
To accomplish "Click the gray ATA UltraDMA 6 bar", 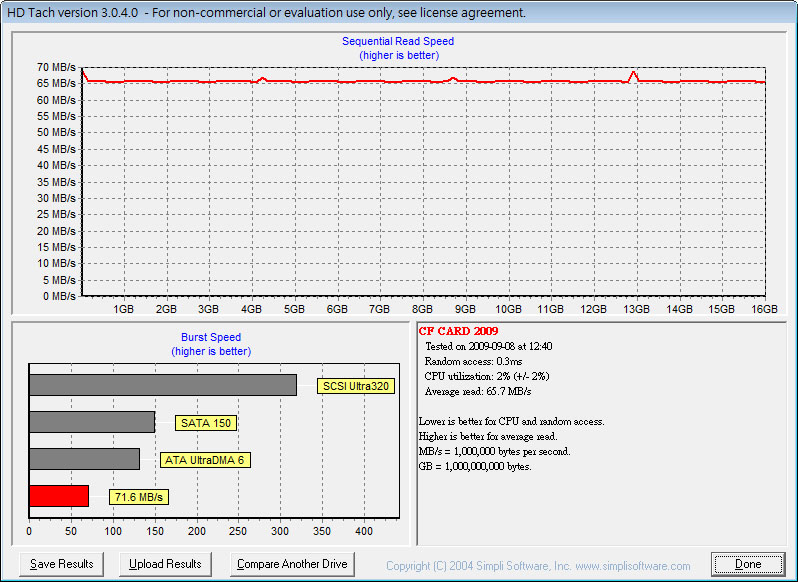I will pos(84,459).
